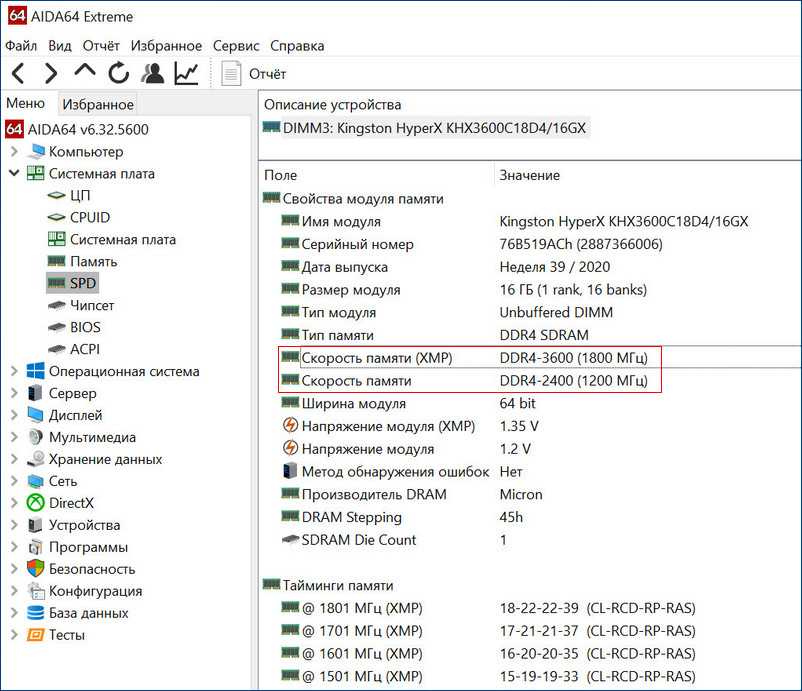Click the Back navigation arrow
Image resolution: width=802 pixels, height=691 pixels.
point(18,73)
